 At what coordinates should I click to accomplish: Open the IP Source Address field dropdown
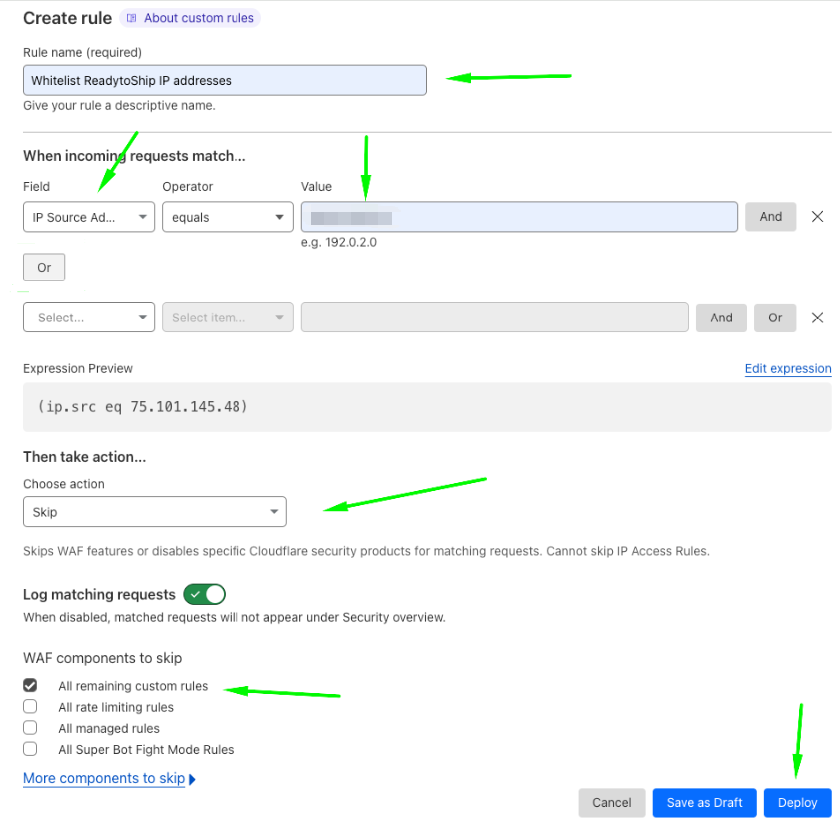[x=89, y=217]
